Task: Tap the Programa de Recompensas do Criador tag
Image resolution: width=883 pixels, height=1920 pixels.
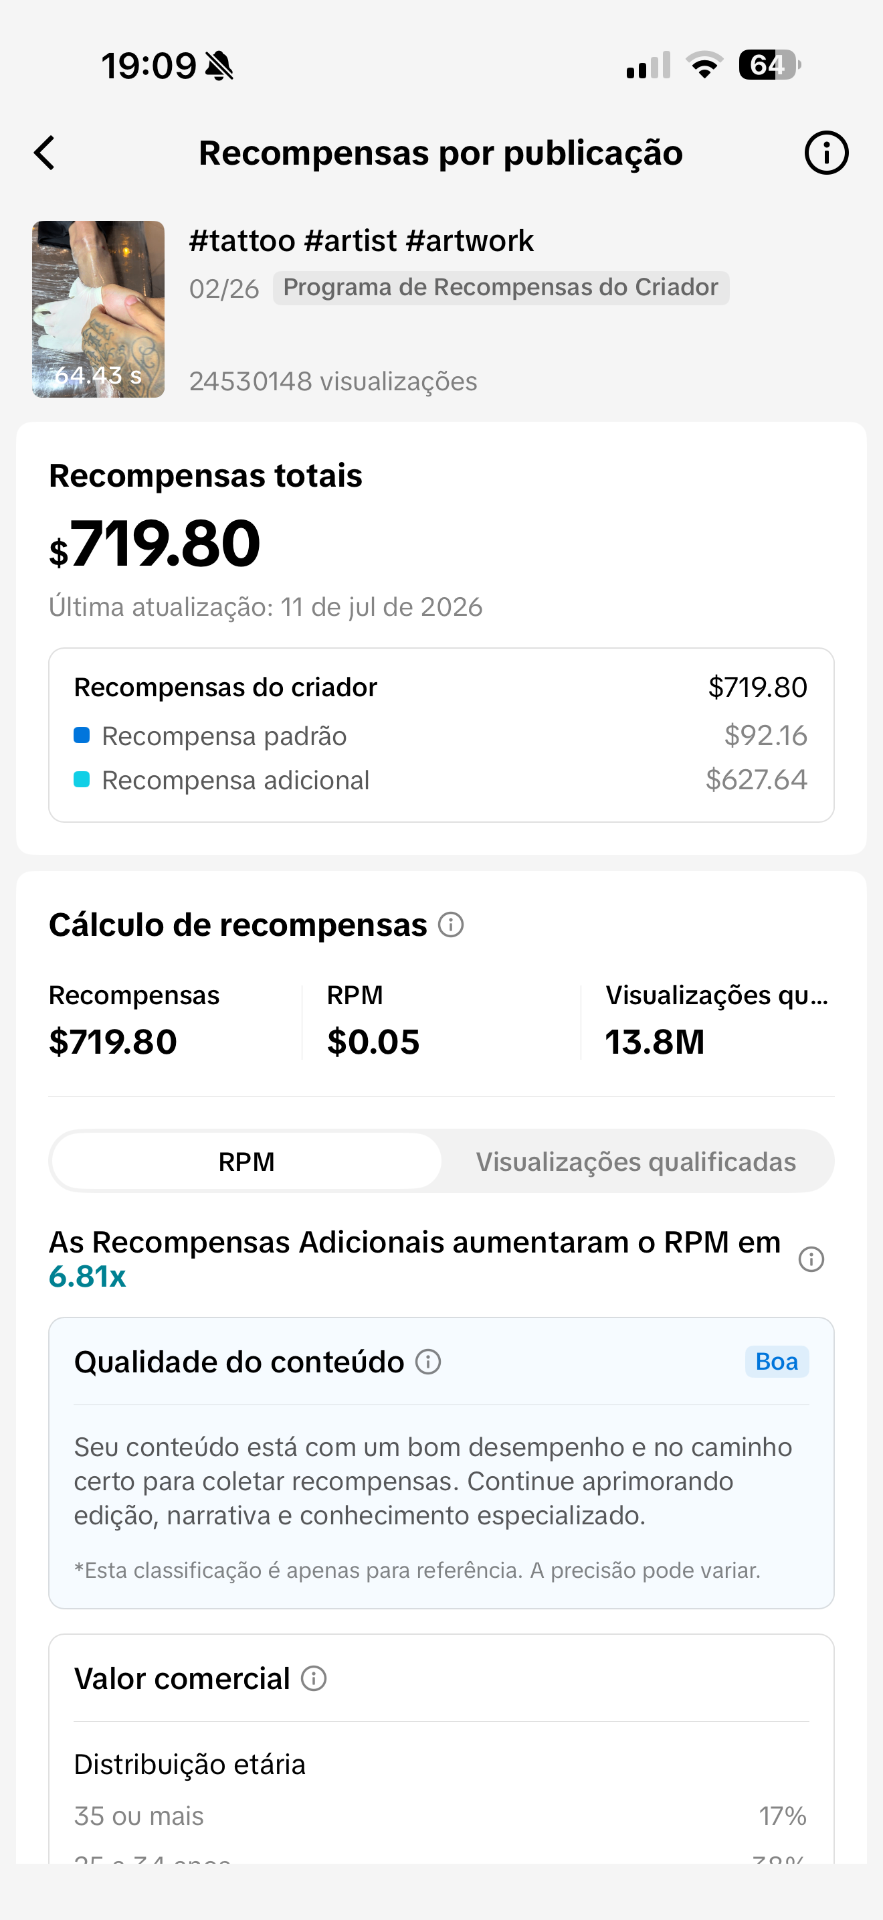Action: click(501, 288)
